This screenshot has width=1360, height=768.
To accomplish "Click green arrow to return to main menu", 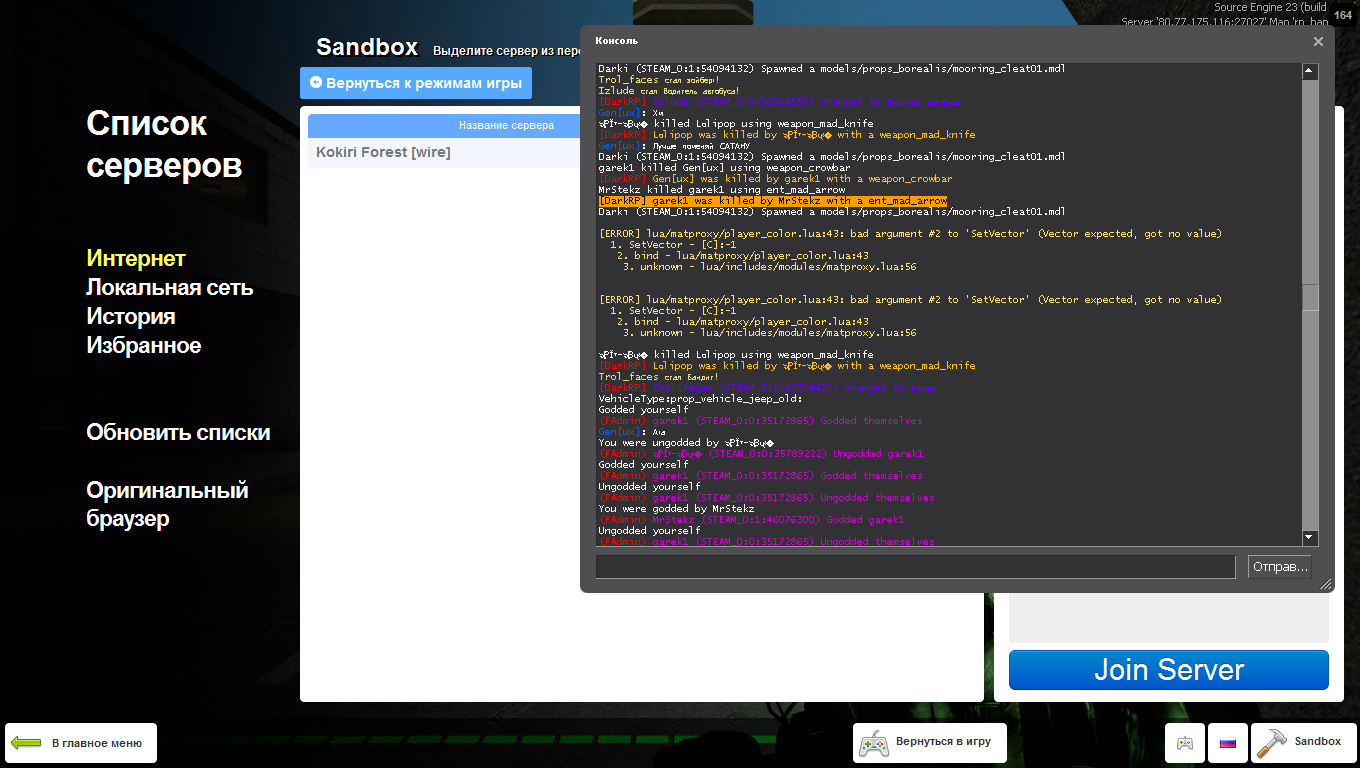I will pos(25,743).
